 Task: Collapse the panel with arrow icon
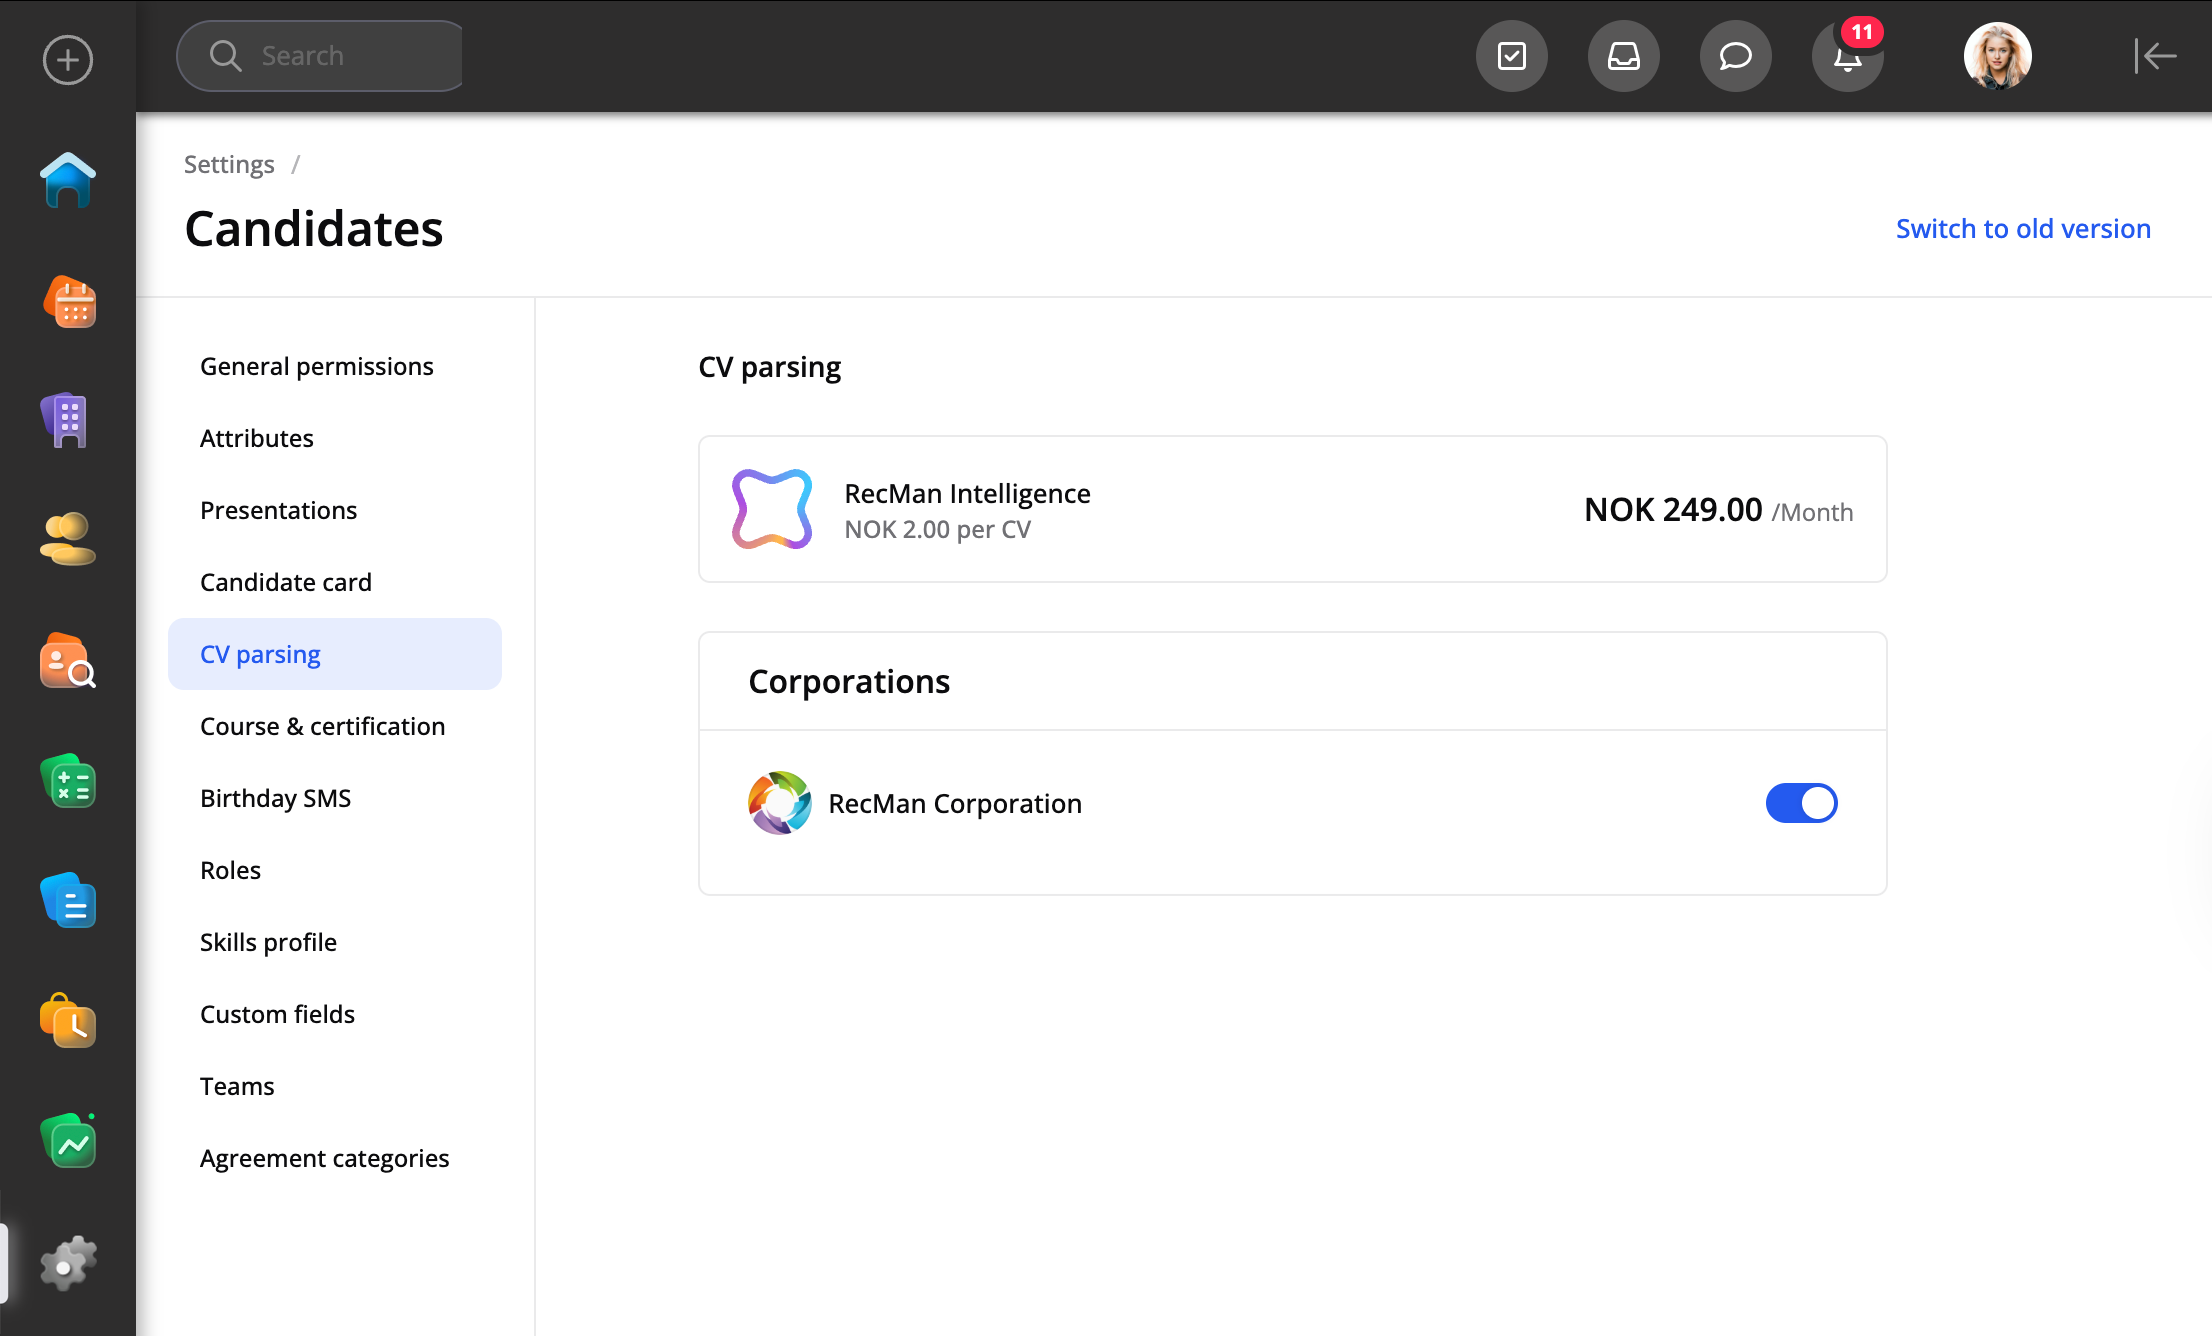(x=2154, y=57)
